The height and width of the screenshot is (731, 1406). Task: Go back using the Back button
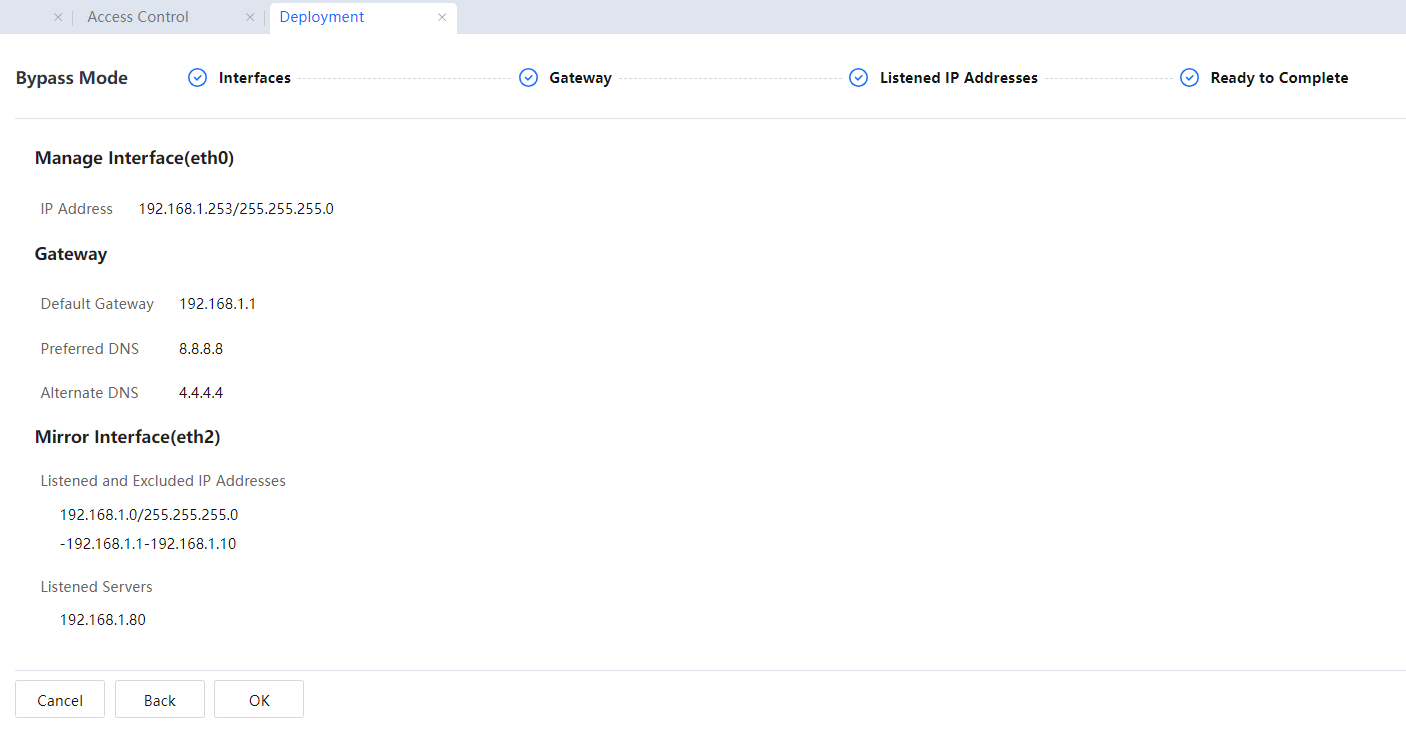click(x=160, y=700)
